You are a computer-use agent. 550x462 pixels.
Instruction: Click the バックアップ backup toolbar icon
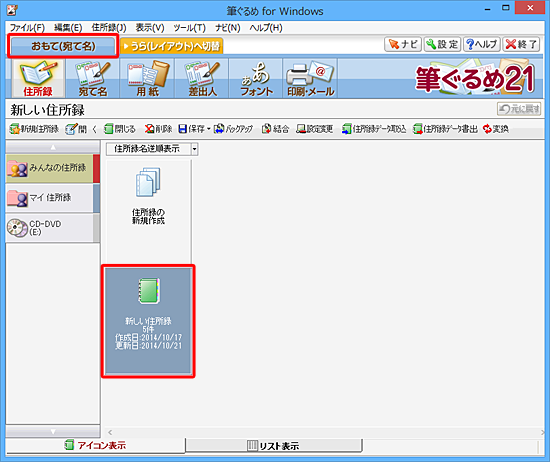(x=233, y=129)
